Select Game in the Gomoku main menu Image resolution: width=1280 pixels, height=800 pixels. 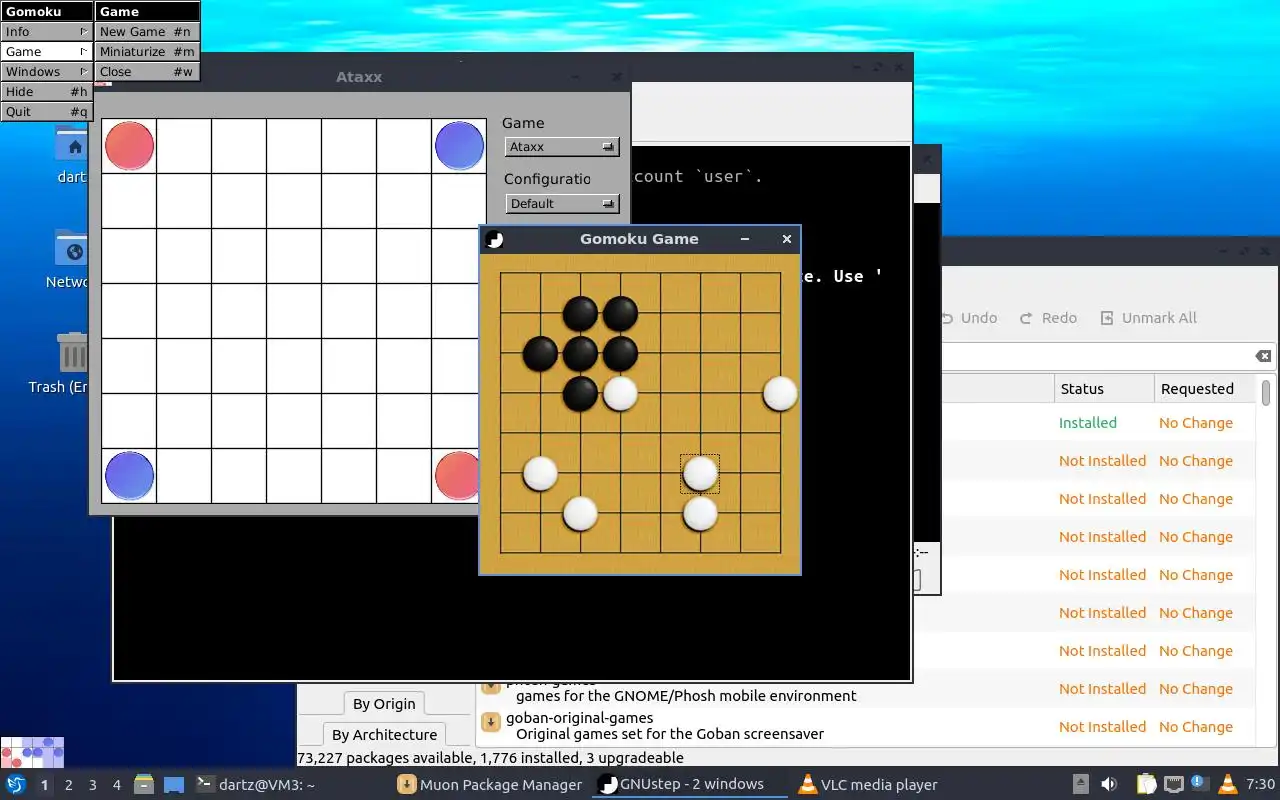point(46,51)
